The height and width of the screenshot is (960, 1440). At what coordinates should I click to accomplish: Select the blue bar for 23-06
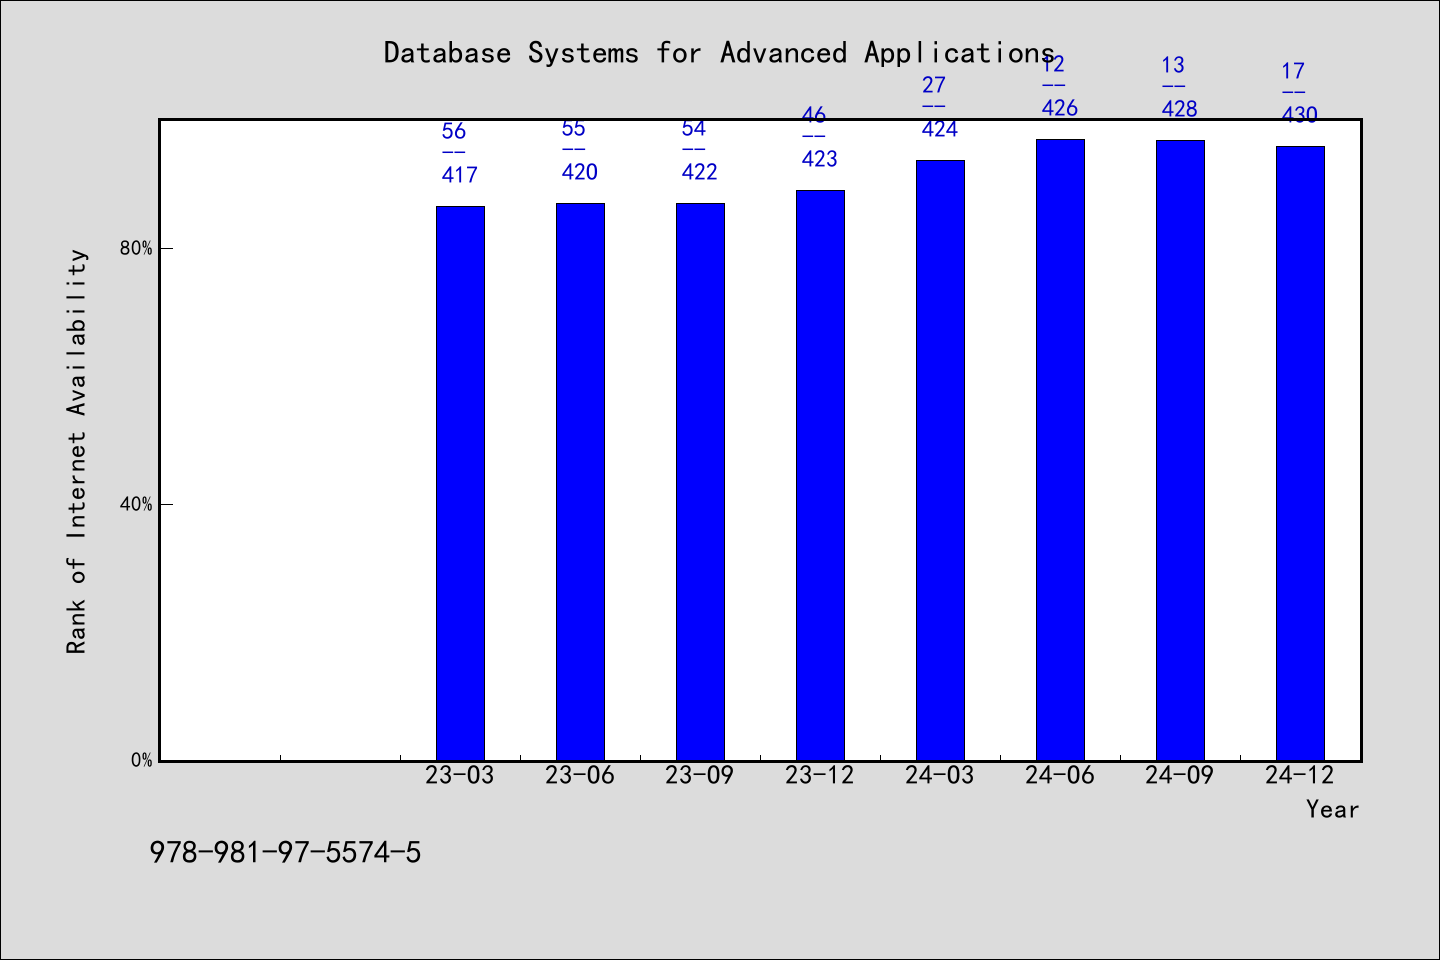coord(580,482)
